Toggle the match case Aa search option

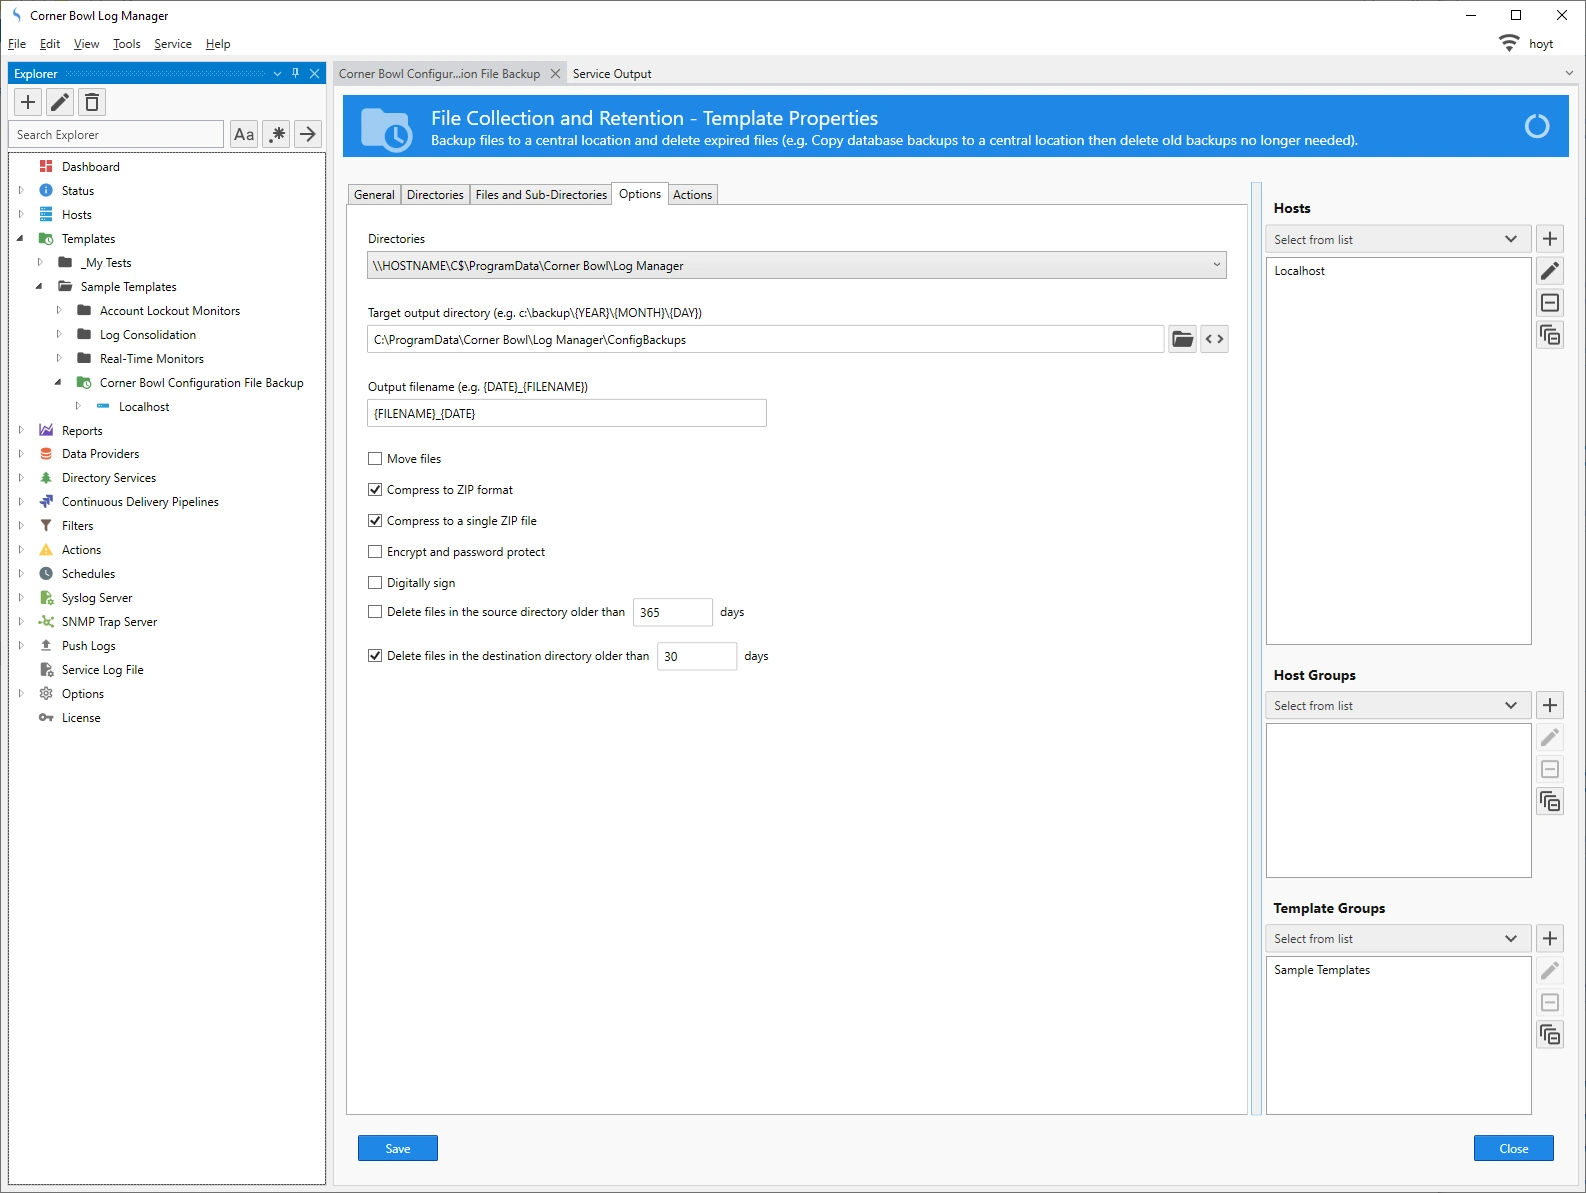coord(244,134)
